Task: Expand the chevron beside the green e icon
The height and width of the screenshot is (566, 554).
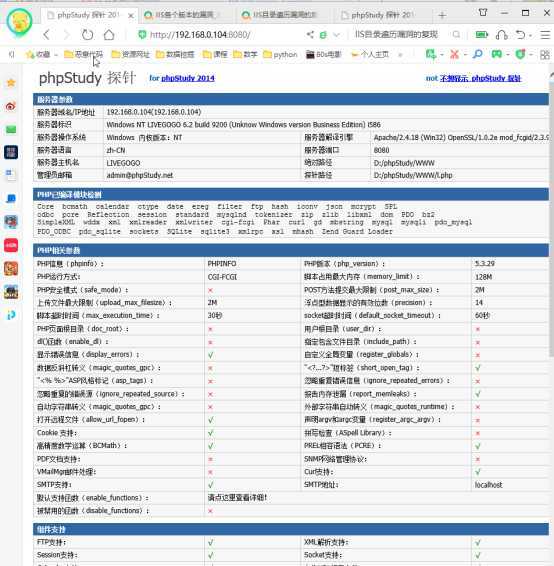Action: 336,35
